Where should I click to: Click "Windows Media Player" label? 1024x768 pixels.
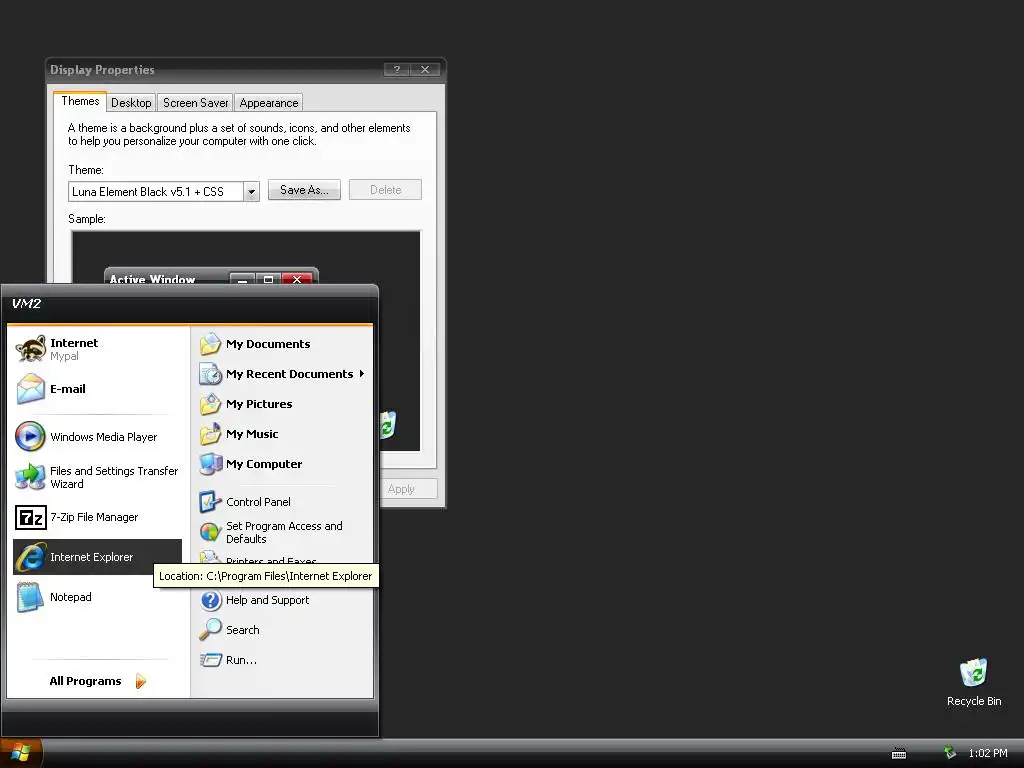pos(104,437)
